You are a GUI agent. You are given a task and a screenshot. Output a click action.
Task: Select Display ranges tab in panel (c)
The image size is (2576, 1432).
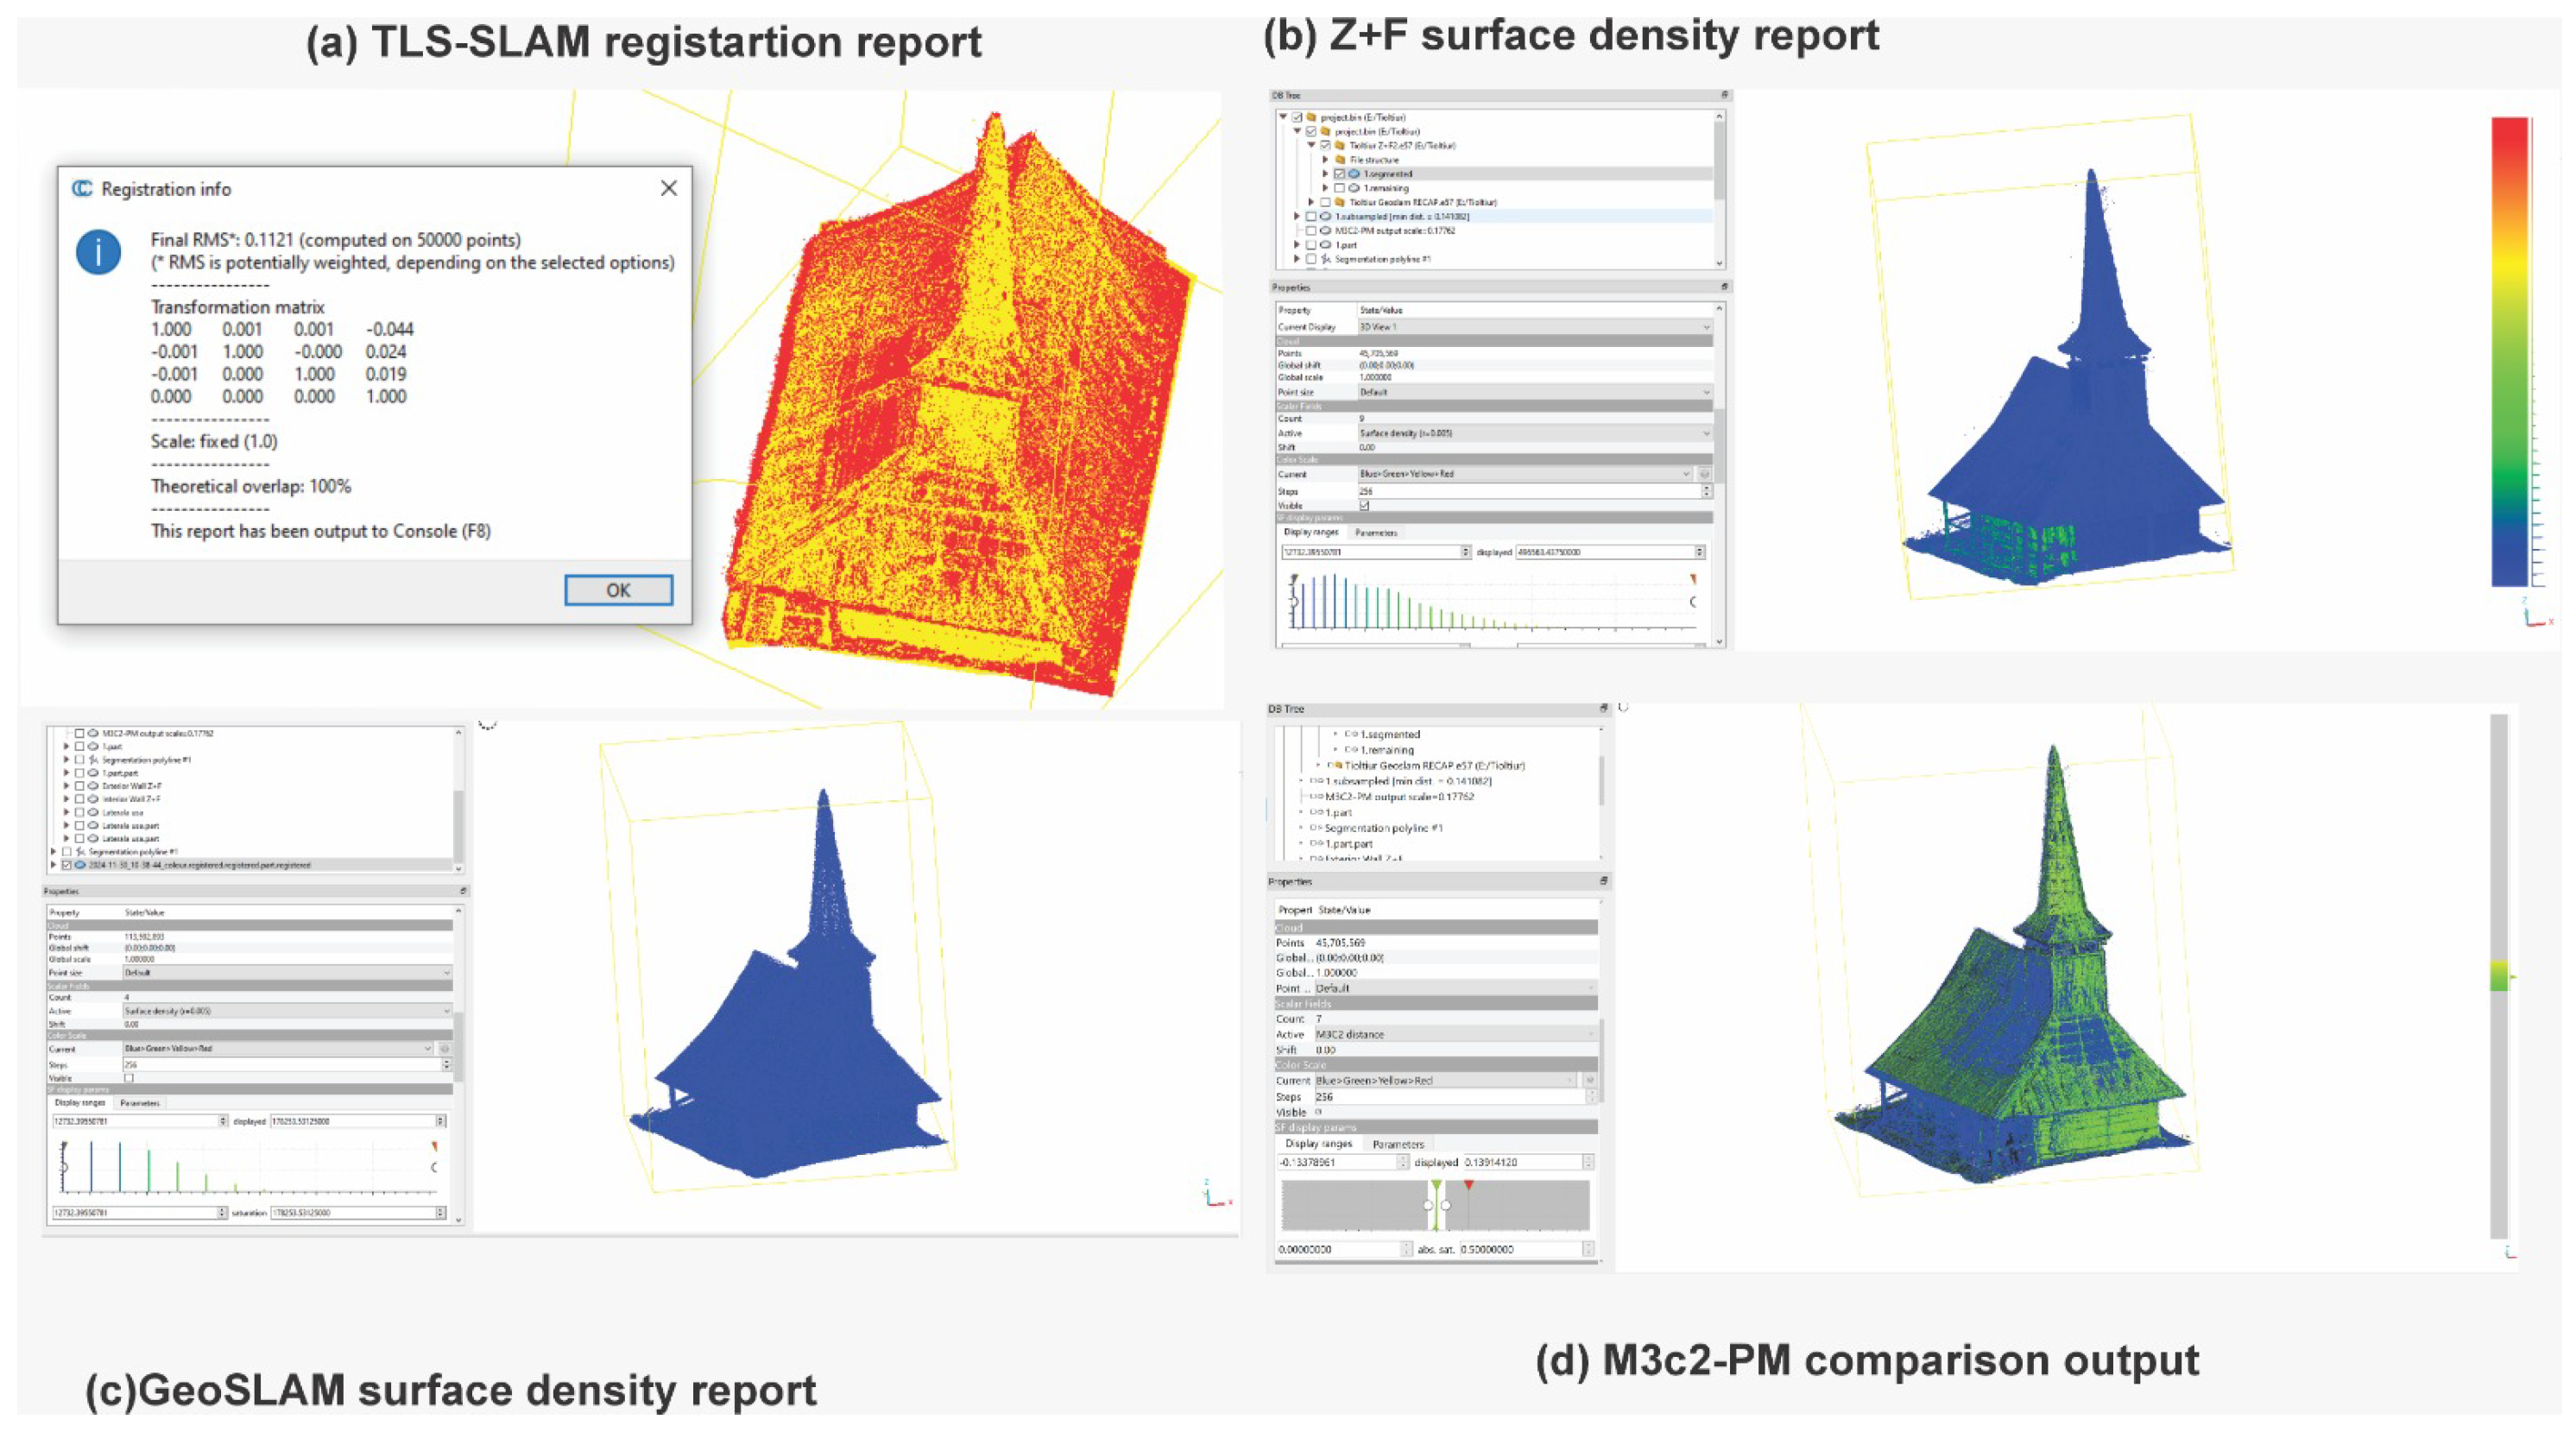(79, 1102)
